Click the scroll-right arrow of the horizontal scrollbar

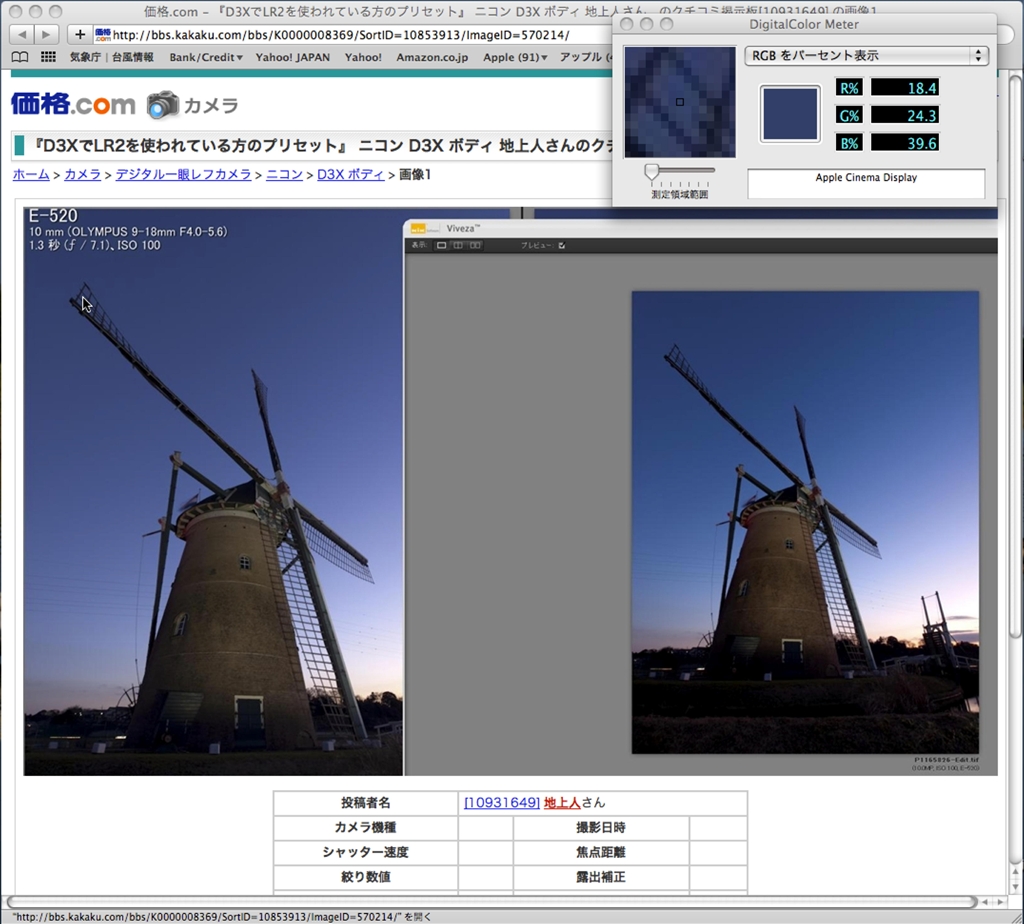1000,902
